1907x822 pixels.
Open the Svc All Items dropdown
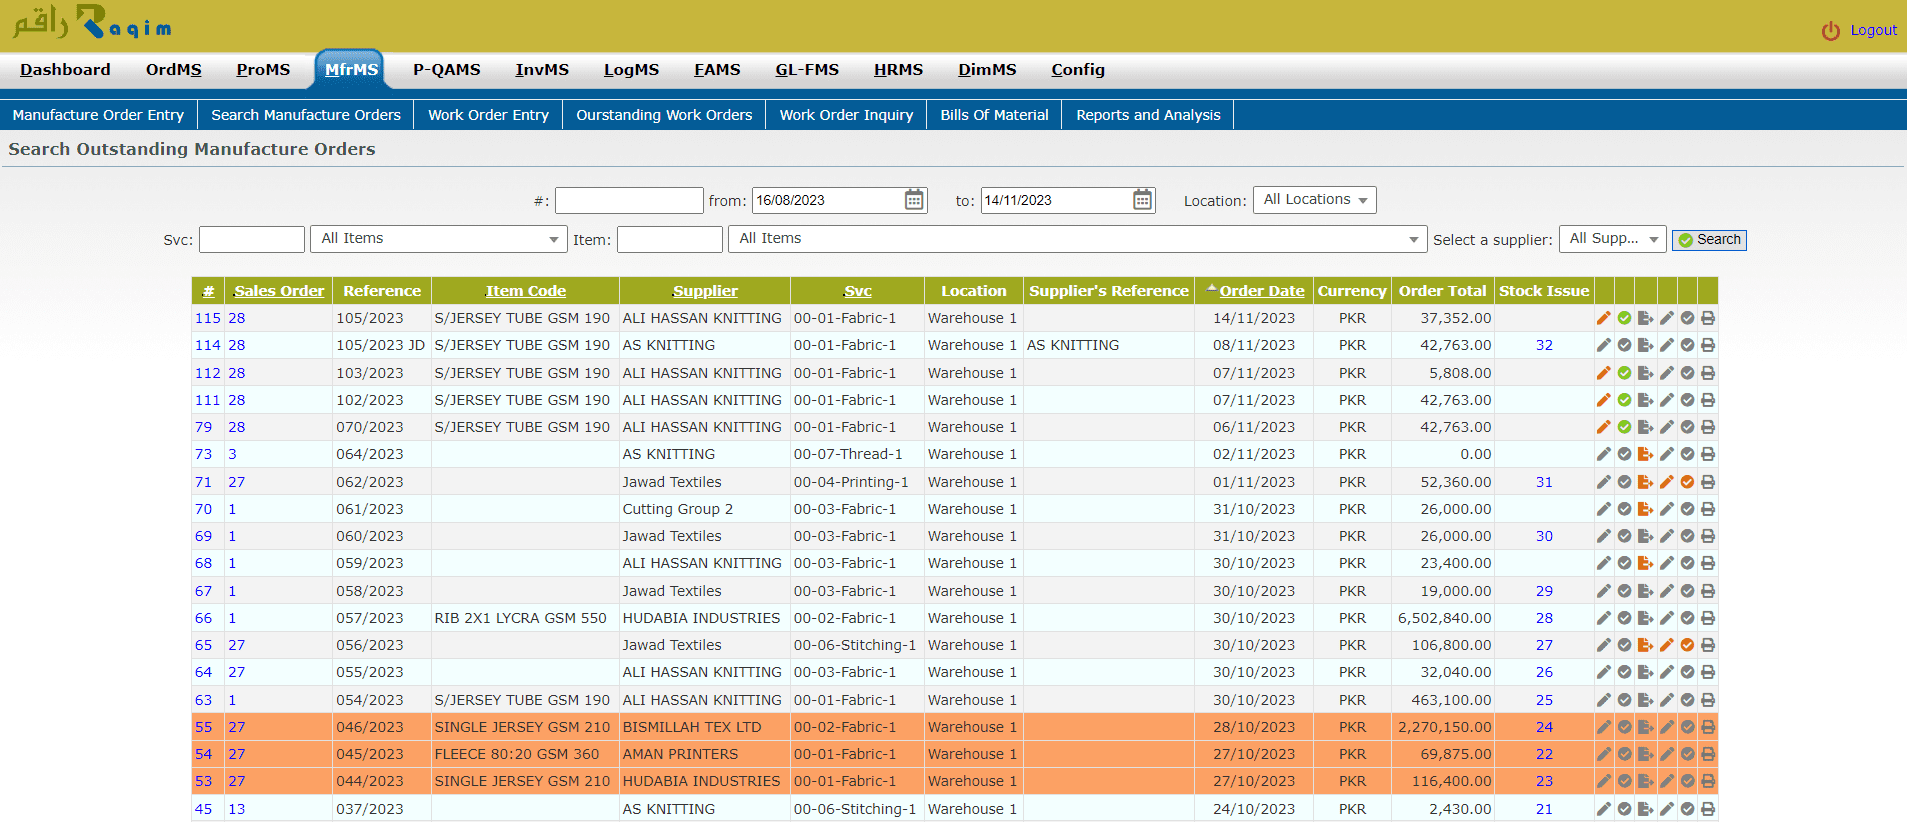pyautogui.click(x=438, y=239)
